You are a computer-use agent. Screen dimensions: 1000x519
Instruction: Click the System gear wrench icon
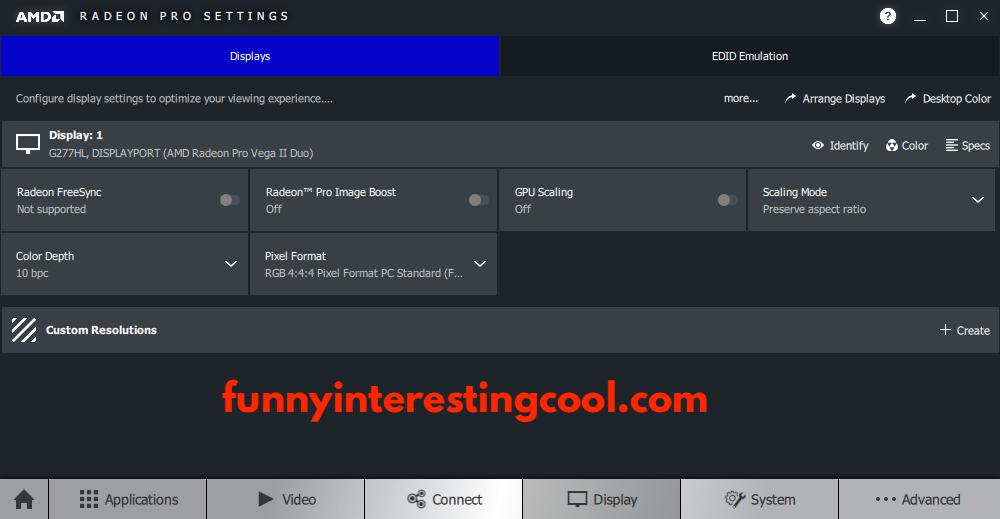point(735,499)
